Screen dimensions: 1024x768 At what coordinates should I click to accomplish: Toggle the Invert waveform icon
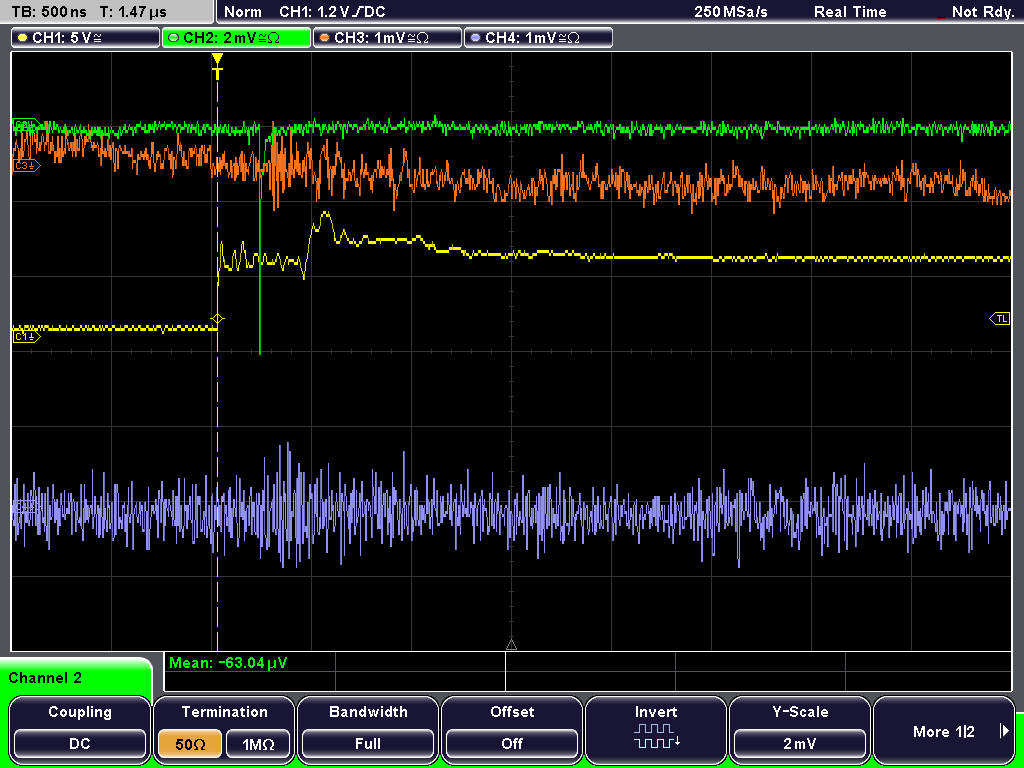click(656, 729)
